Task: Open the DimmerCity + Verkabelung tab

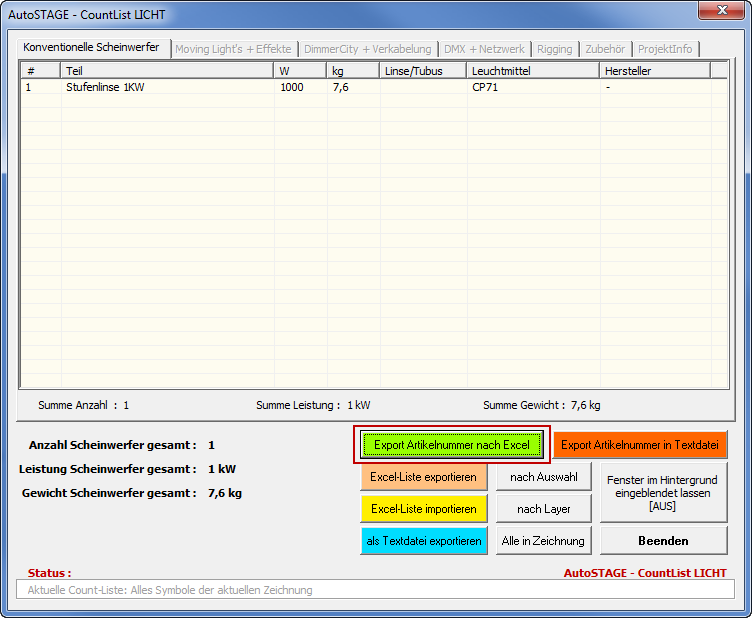Action: pos(367,49)
